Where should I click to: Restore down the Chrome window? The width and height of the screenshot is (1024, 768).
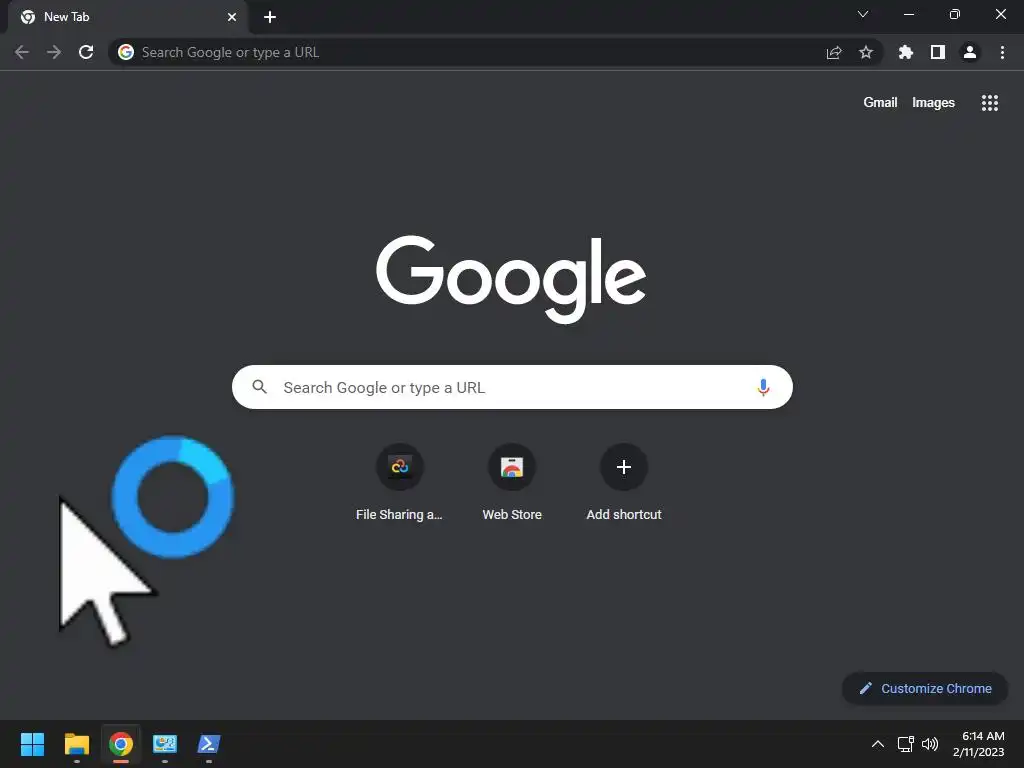coord(955,14)
